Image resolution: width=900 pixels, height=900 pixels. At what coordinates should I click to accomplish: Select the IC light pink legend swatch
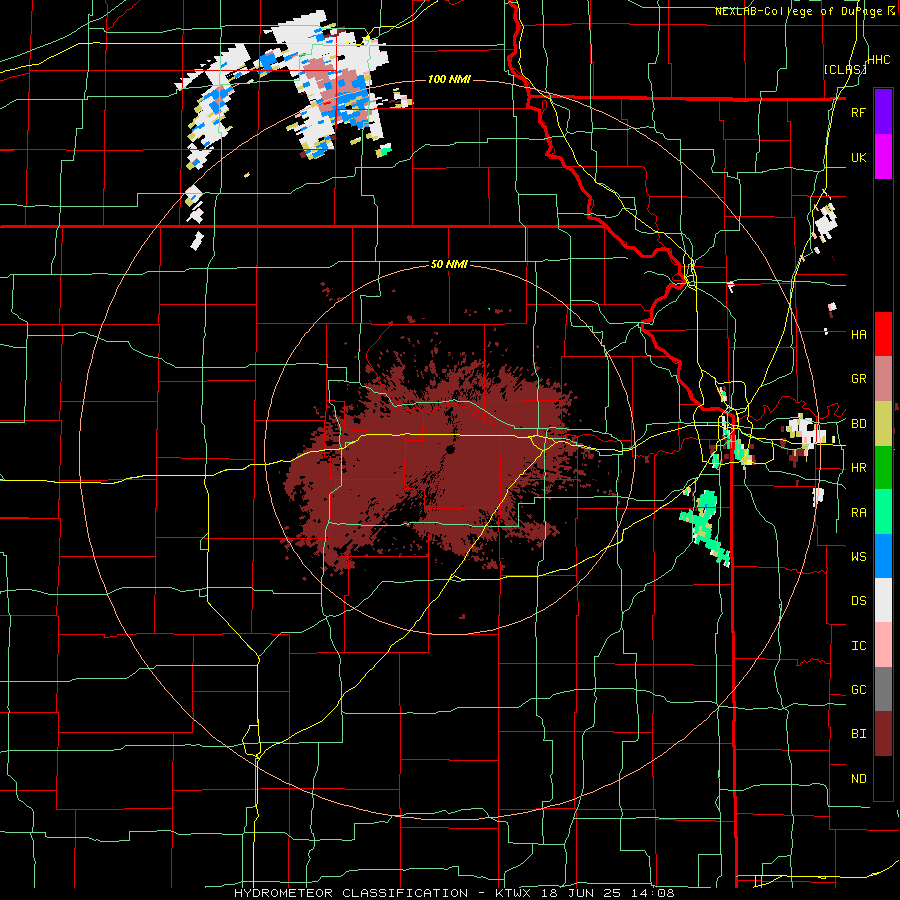pyautogui.click(x=883, y=645)
